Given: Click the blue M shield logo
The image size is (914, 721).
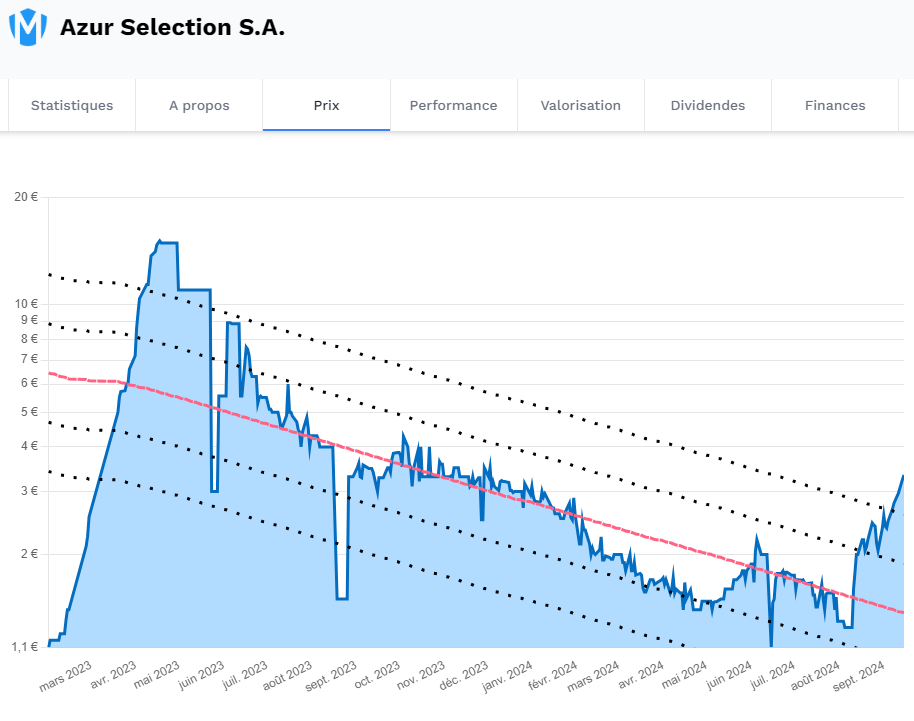Looking at the screenshot, I should (27, 27).
